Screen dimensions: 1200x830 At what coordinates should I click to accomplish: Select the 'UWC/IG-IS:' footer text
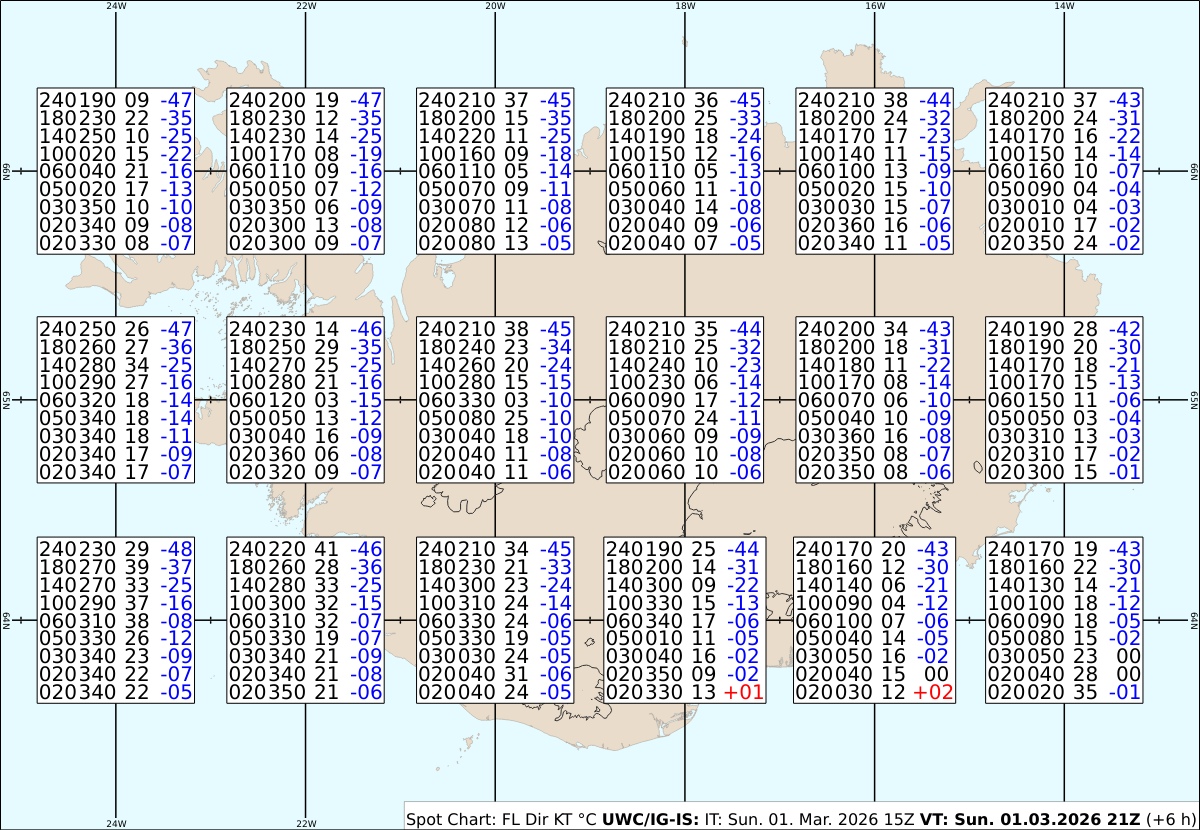click(x=651, y=818)
